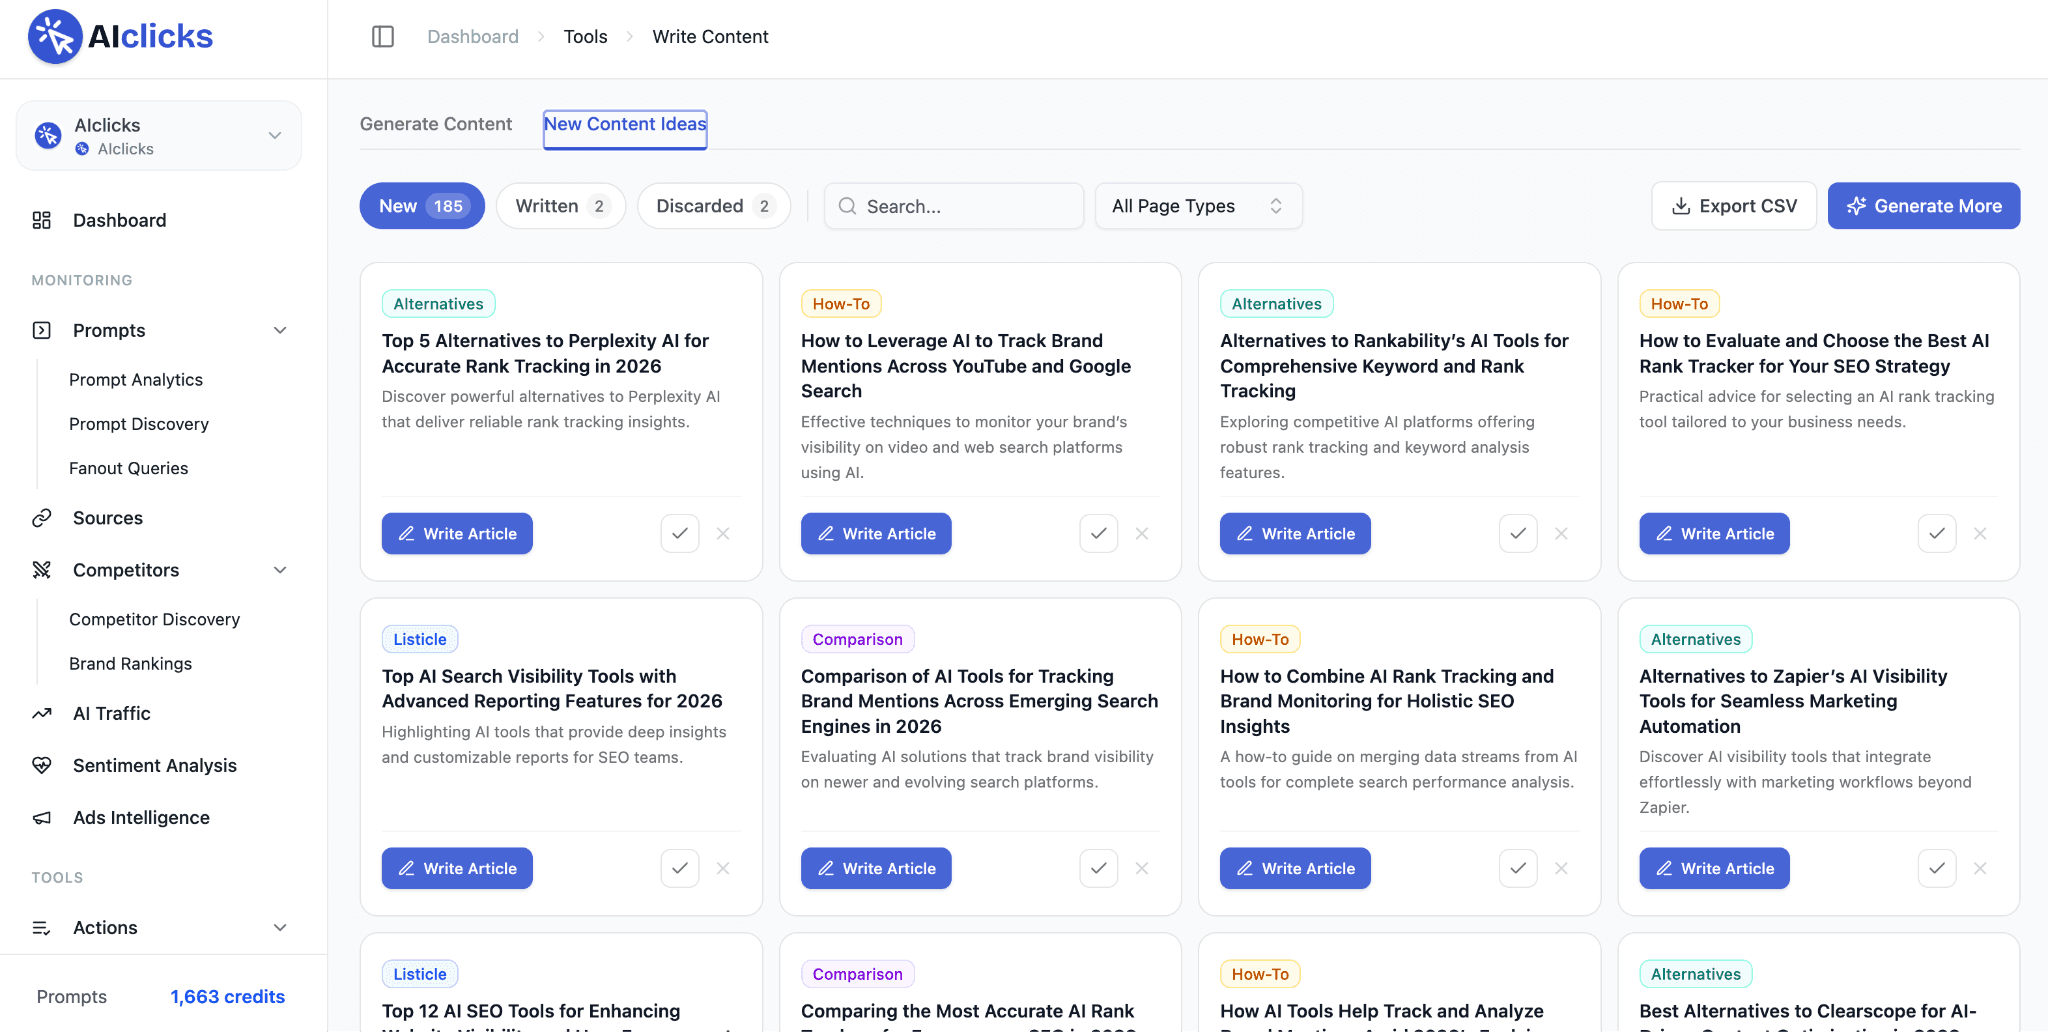Open Competitor Discovery in sidebar
The image size is (2048, 1032).
(x=155, y=620)
